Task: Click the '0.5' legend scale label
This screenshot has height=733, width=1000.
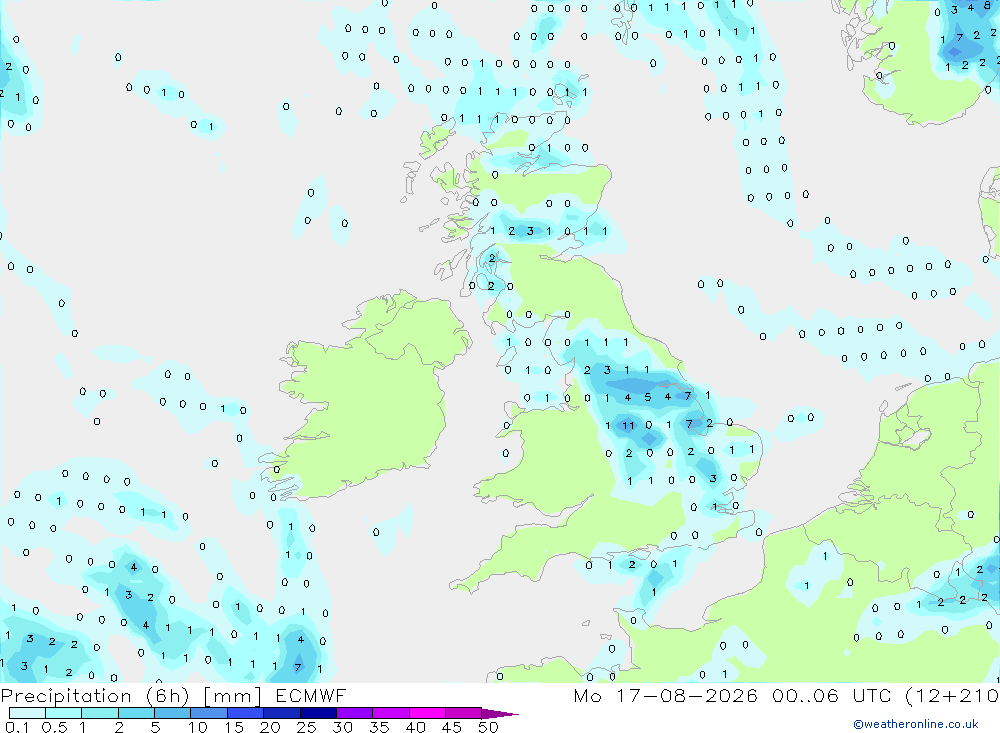Action: [x=55, y=727]
